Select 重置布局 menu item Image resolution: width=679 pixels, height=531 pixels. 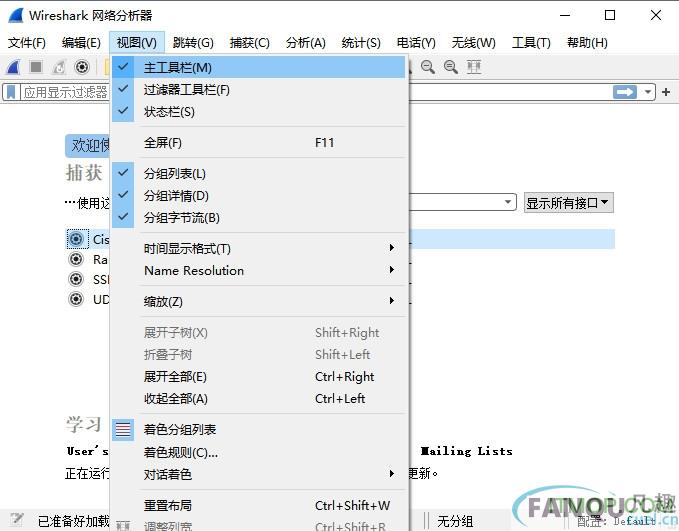(259, 505)
